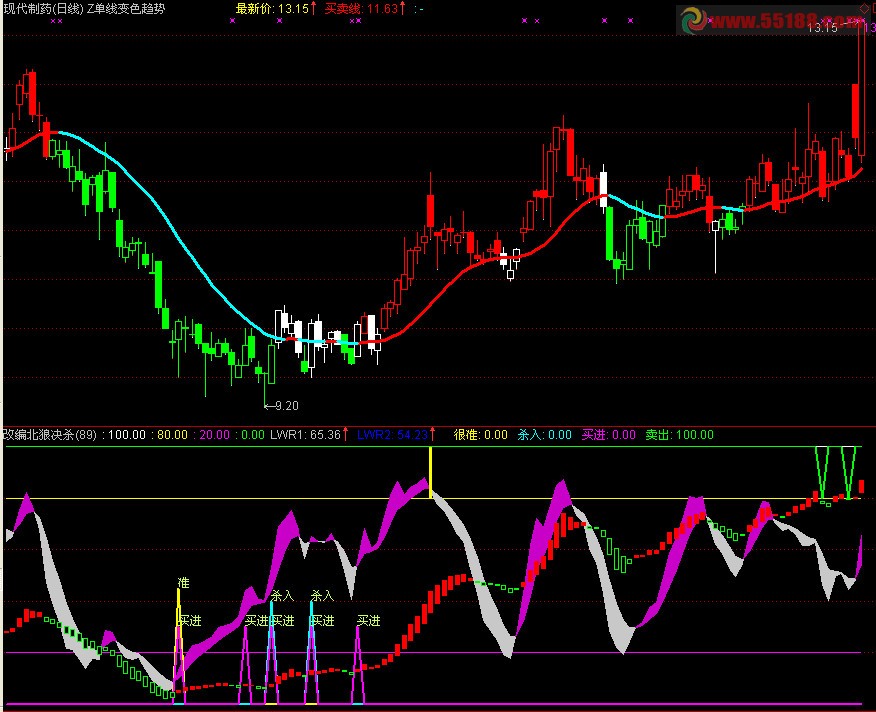This screenshot has height=712, width=876.
Task: Click the 买进: 0.00 magenta value
Action: pos(608,435)
